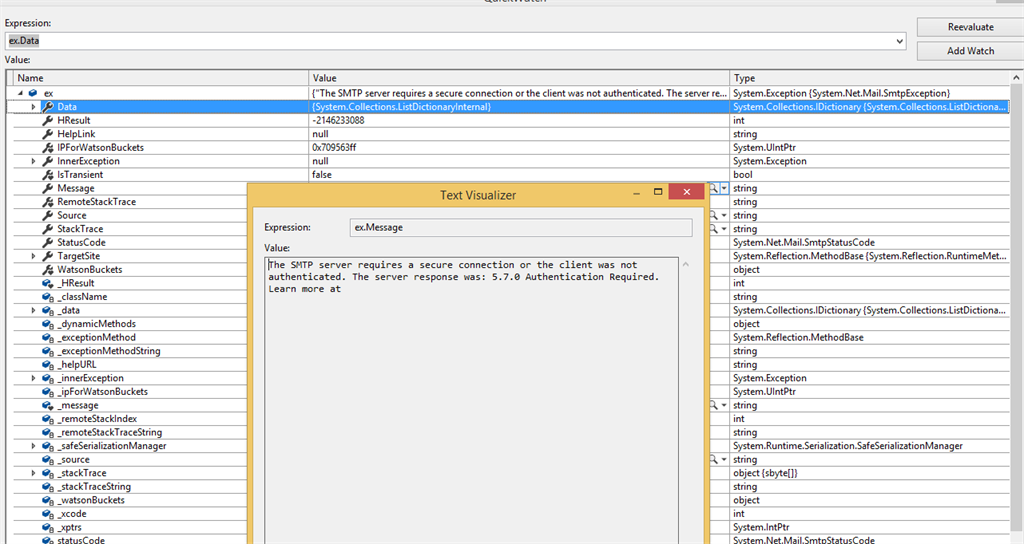Click the wrench icon beside InnerException
Image resolution: width=1024 pixels, height=544 pixels.
pos(48,161)
